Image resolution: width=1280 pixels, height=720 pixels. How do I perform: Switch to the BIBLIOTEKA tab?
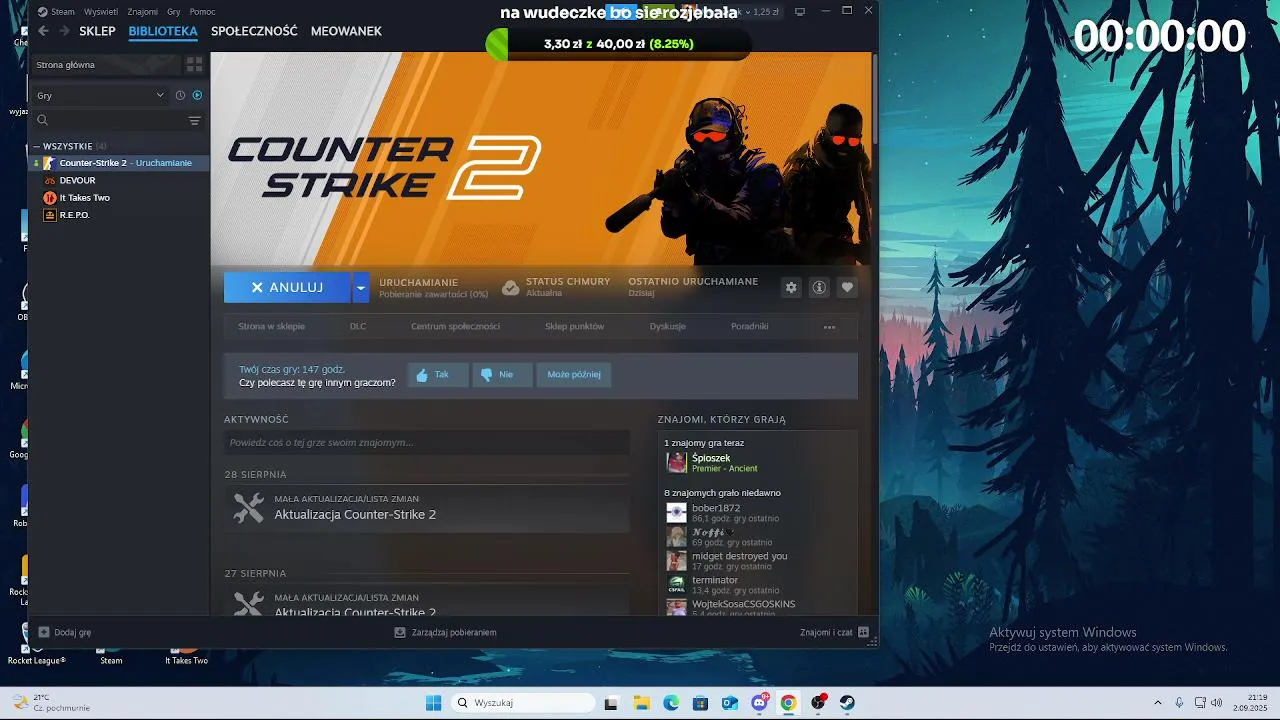163,31
